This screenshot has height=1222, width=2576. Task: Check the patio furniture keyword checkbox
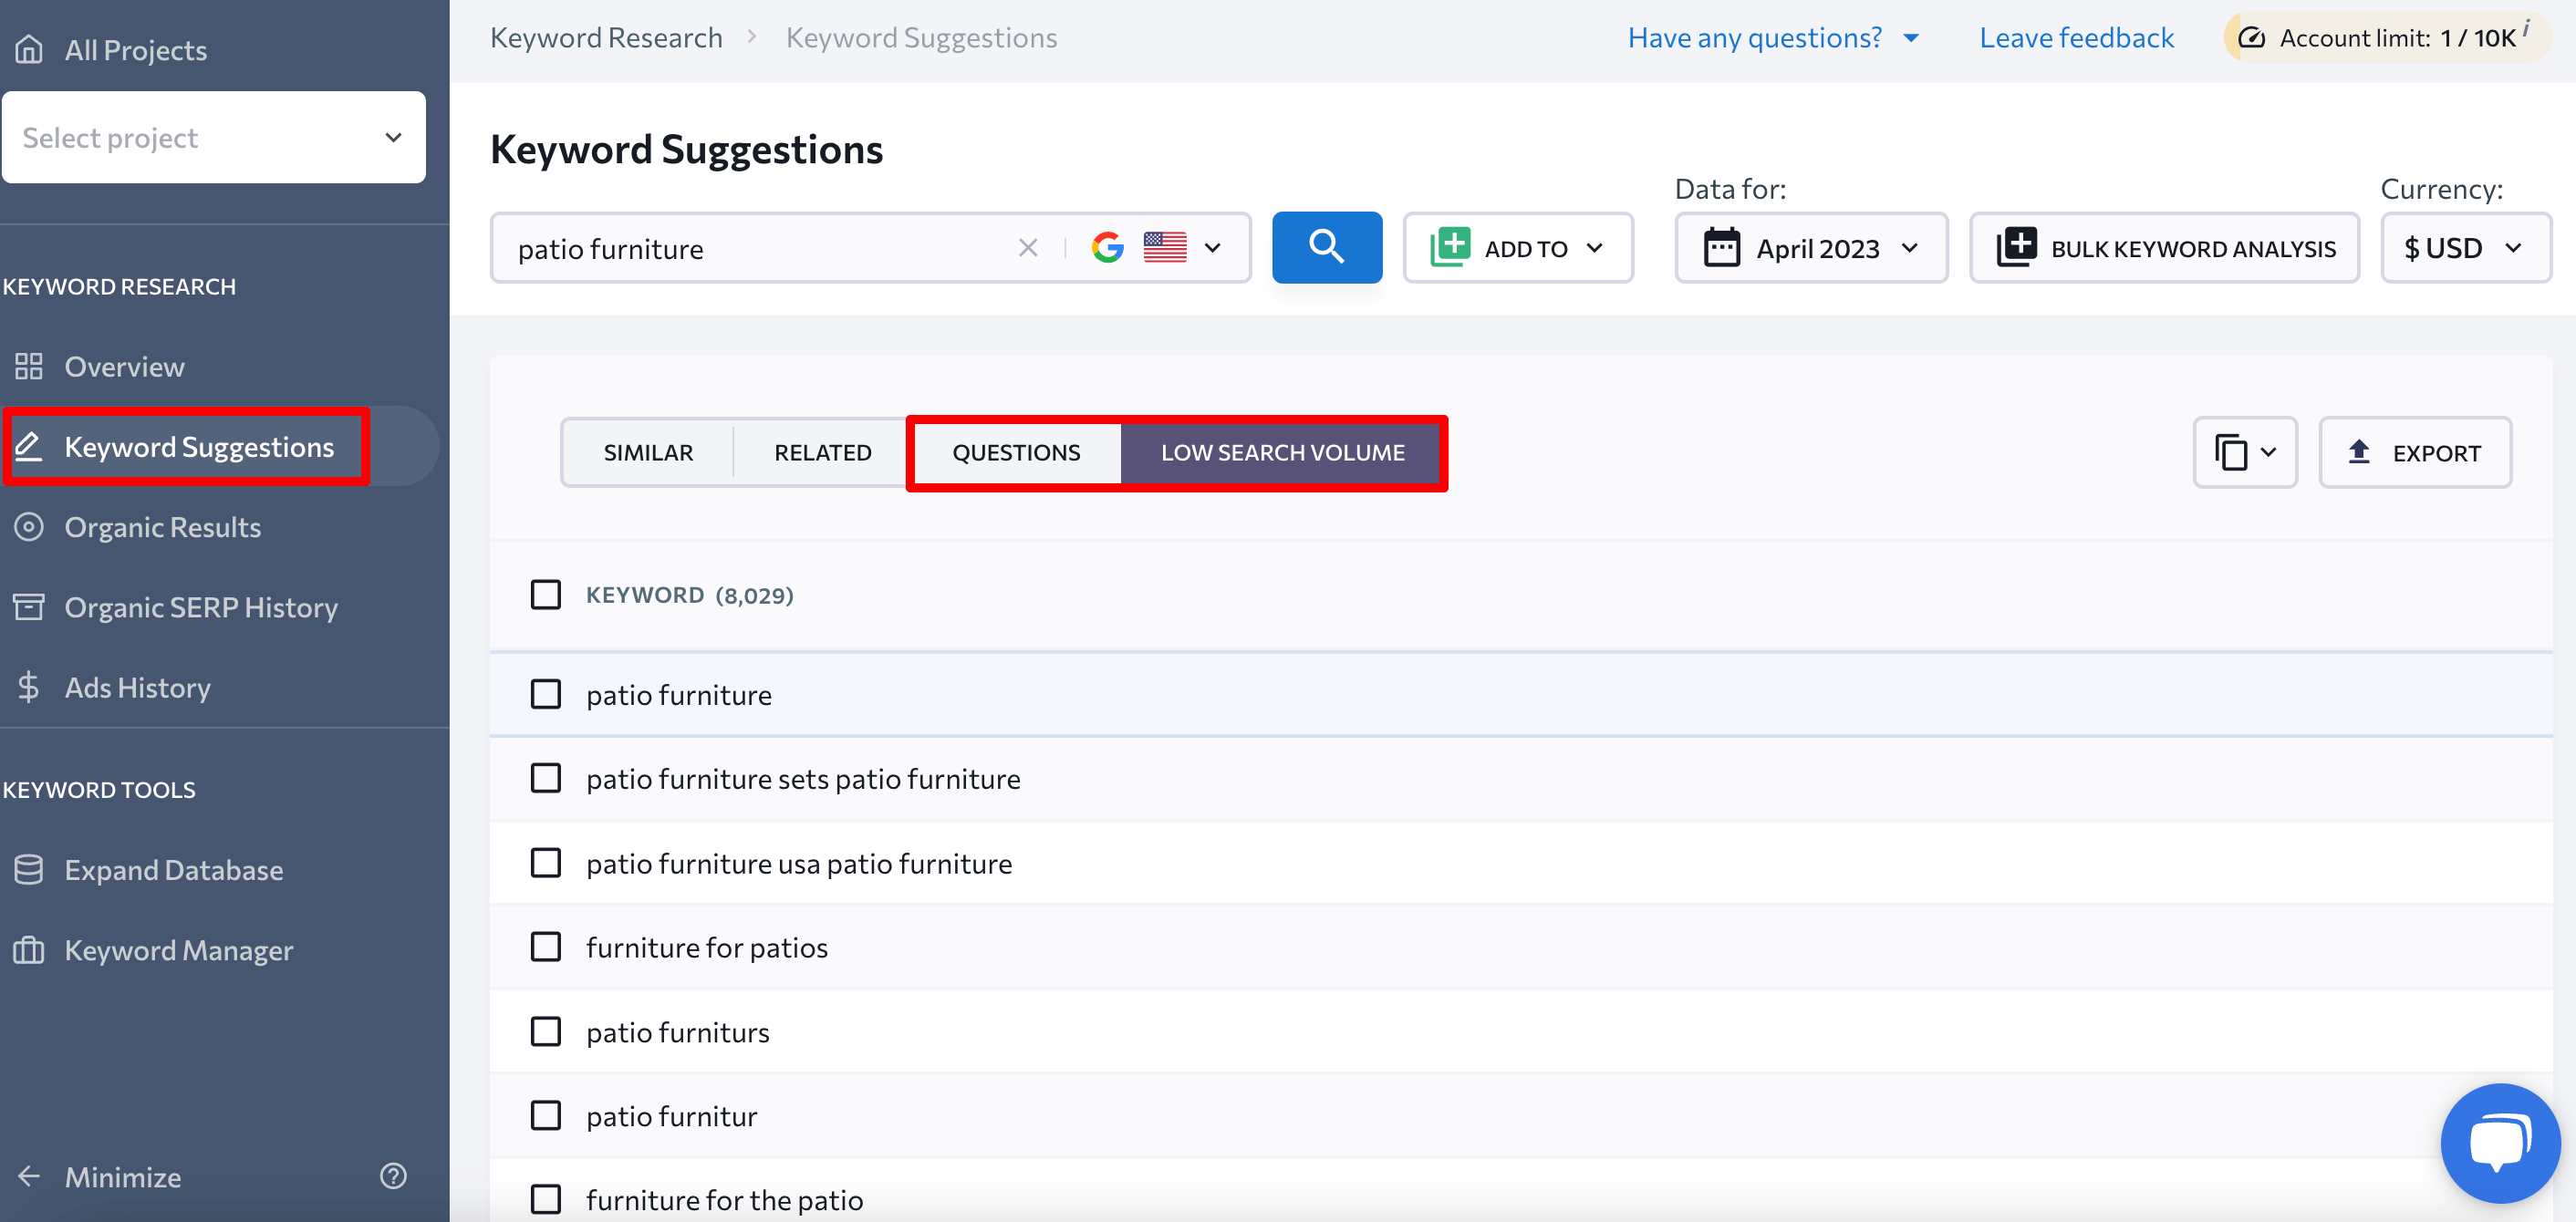coord(545,695)
